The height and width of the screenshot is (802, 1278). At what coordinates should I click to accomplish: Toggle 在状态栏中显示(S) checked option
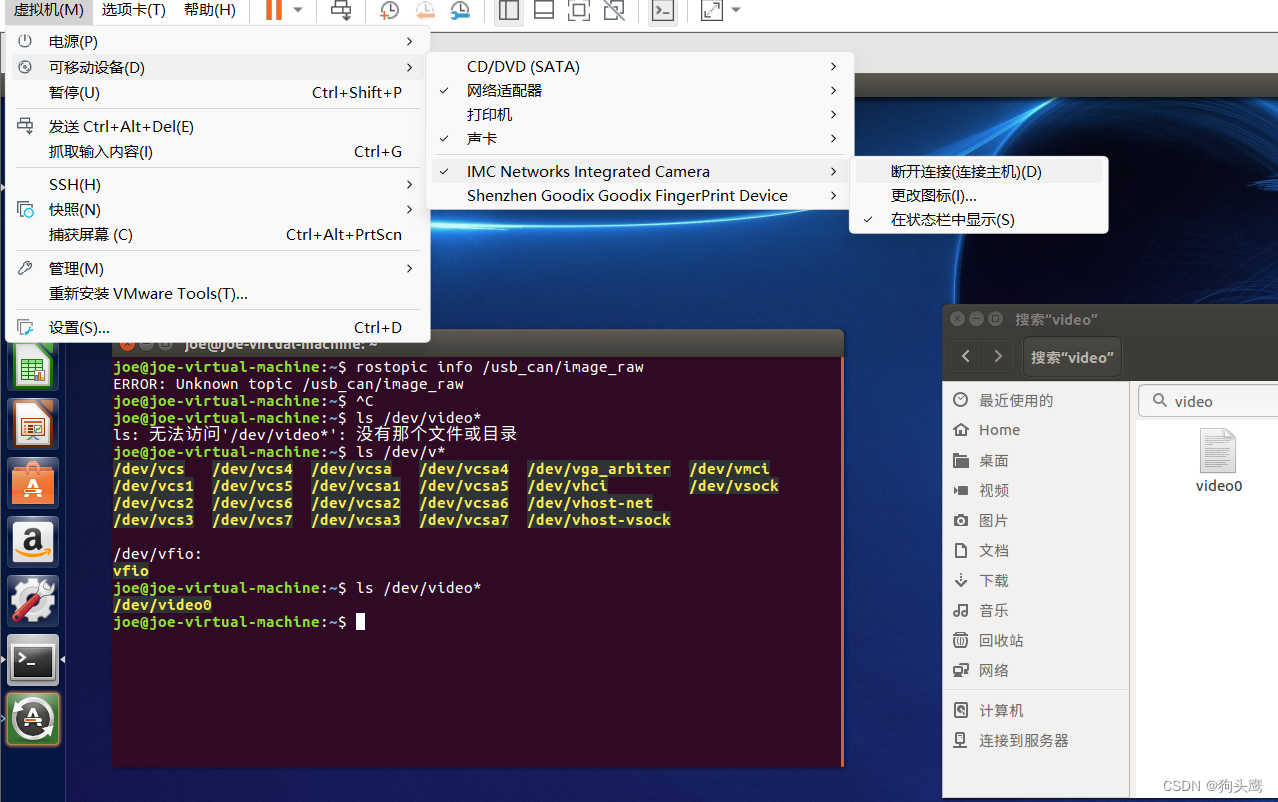click(x=978, y=219)
